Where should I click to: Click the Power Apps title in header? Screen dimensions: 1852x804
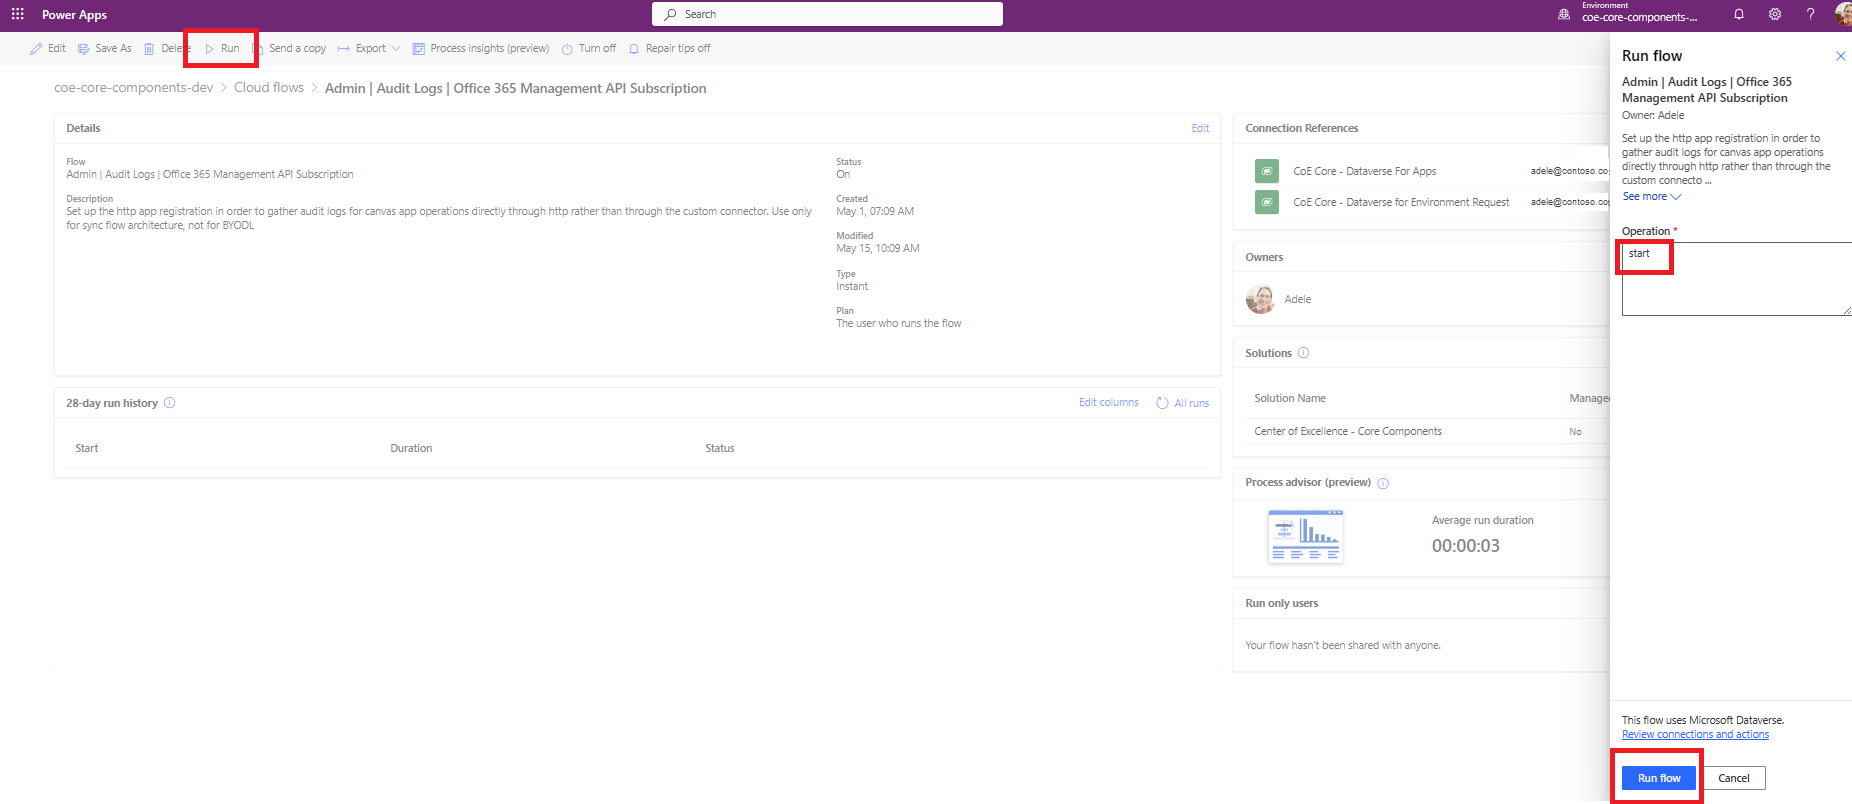point(74,15)
